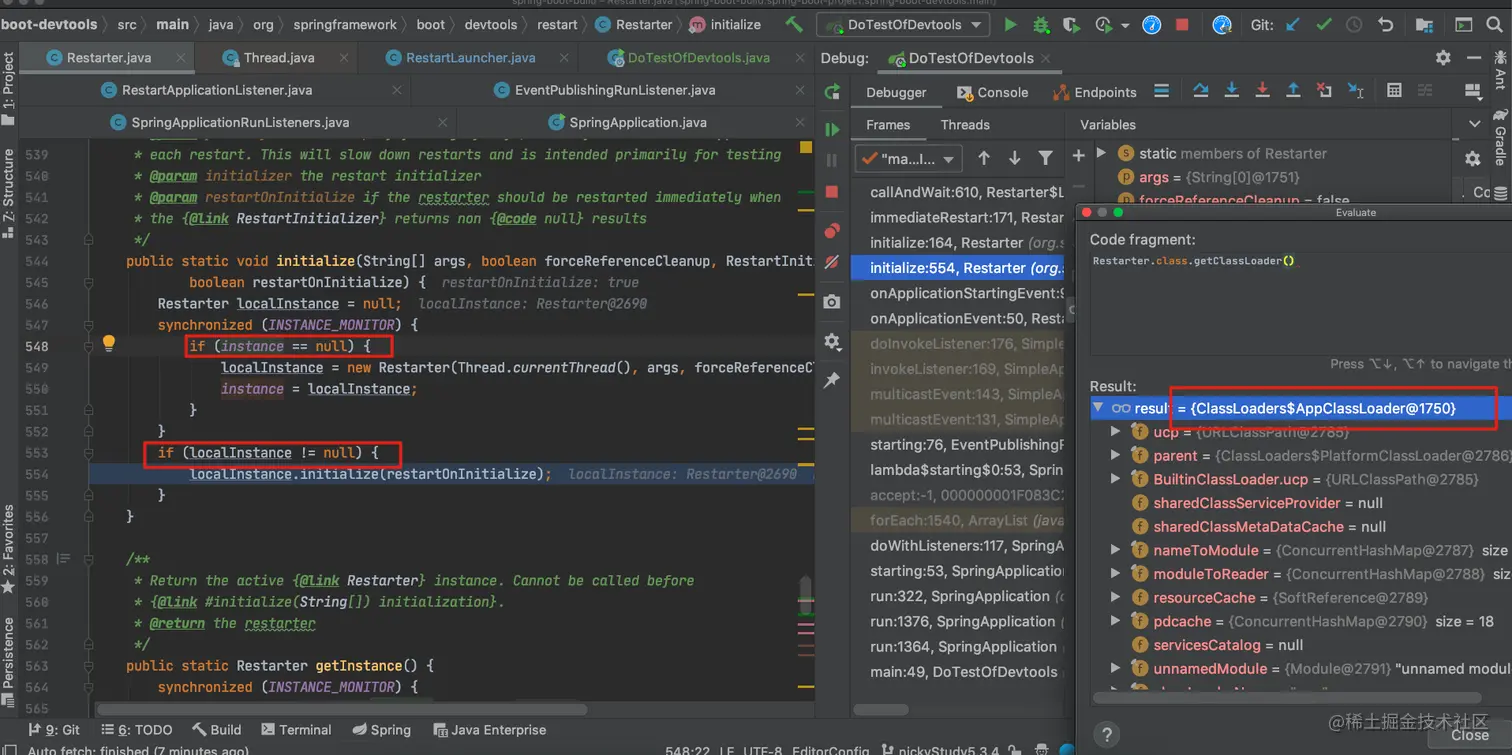Switch to RestartLauncher.java editor tab
Image resolution: width=1512 pixels, height=755 pixels.
(x=470, y=58)
